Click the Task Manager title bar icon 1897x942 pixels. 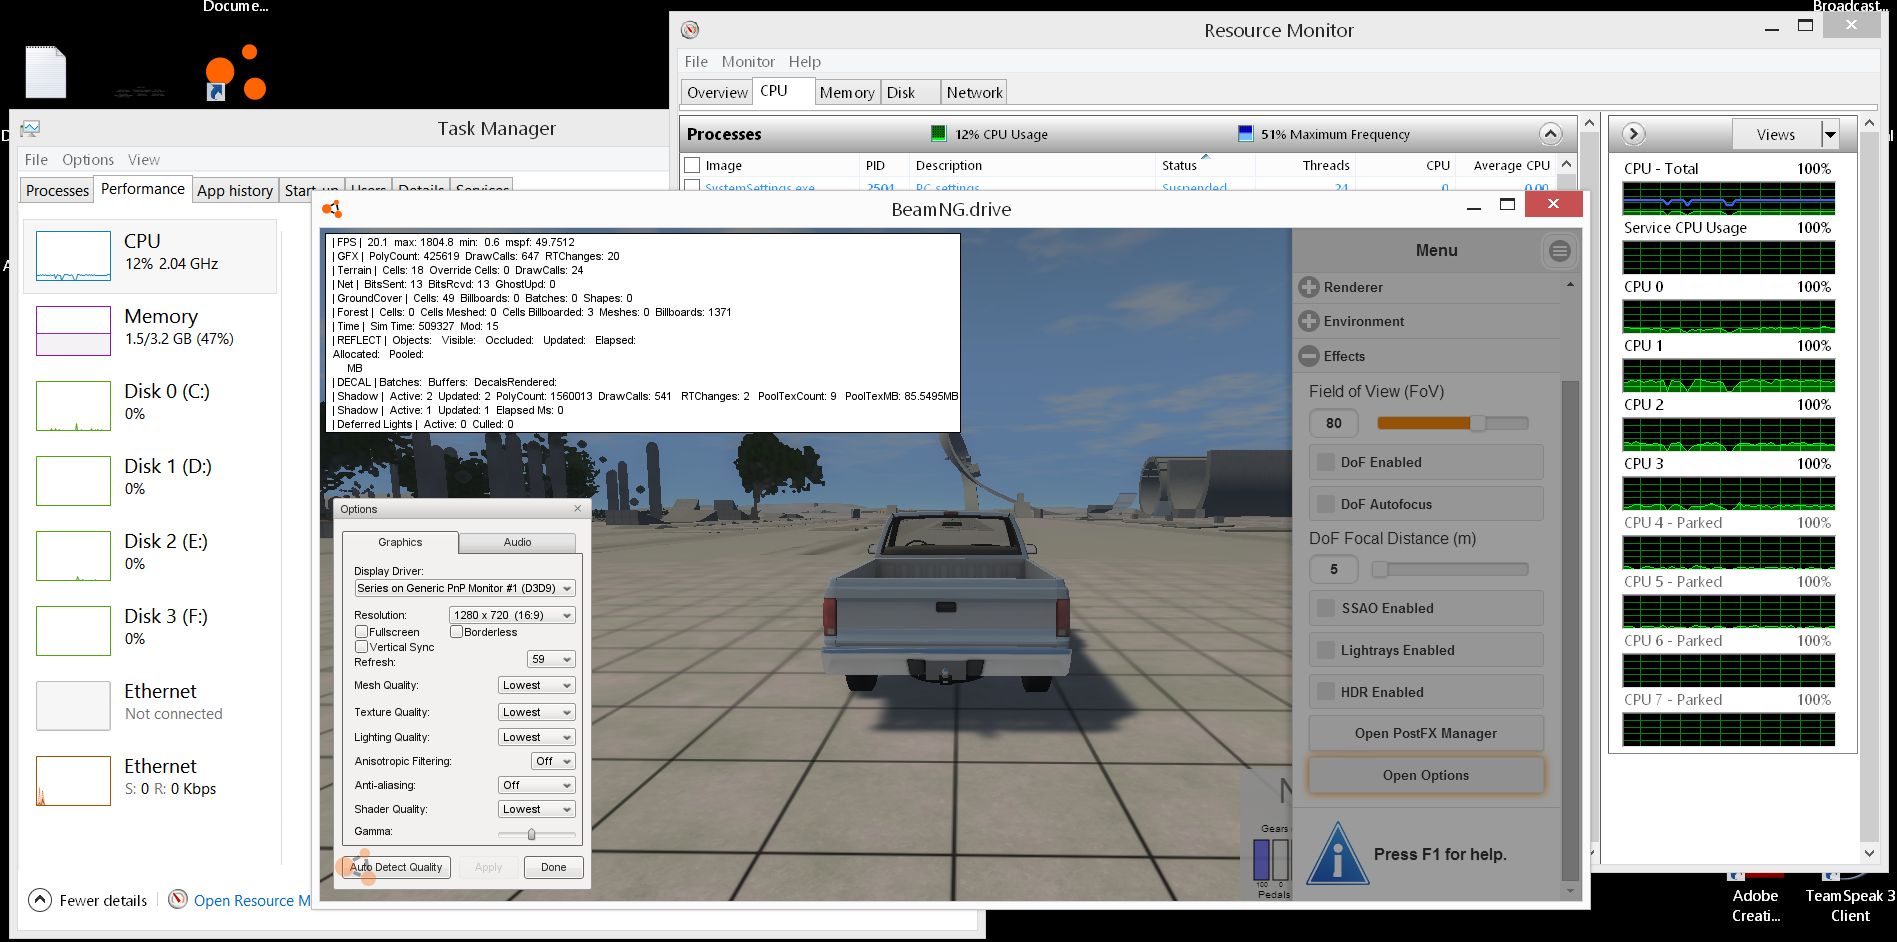[x=30, y=128]
